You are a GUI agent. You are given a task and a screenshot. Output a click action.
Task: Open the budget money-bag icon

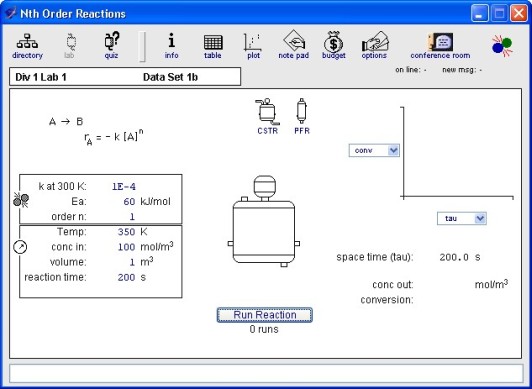(334, 45)
